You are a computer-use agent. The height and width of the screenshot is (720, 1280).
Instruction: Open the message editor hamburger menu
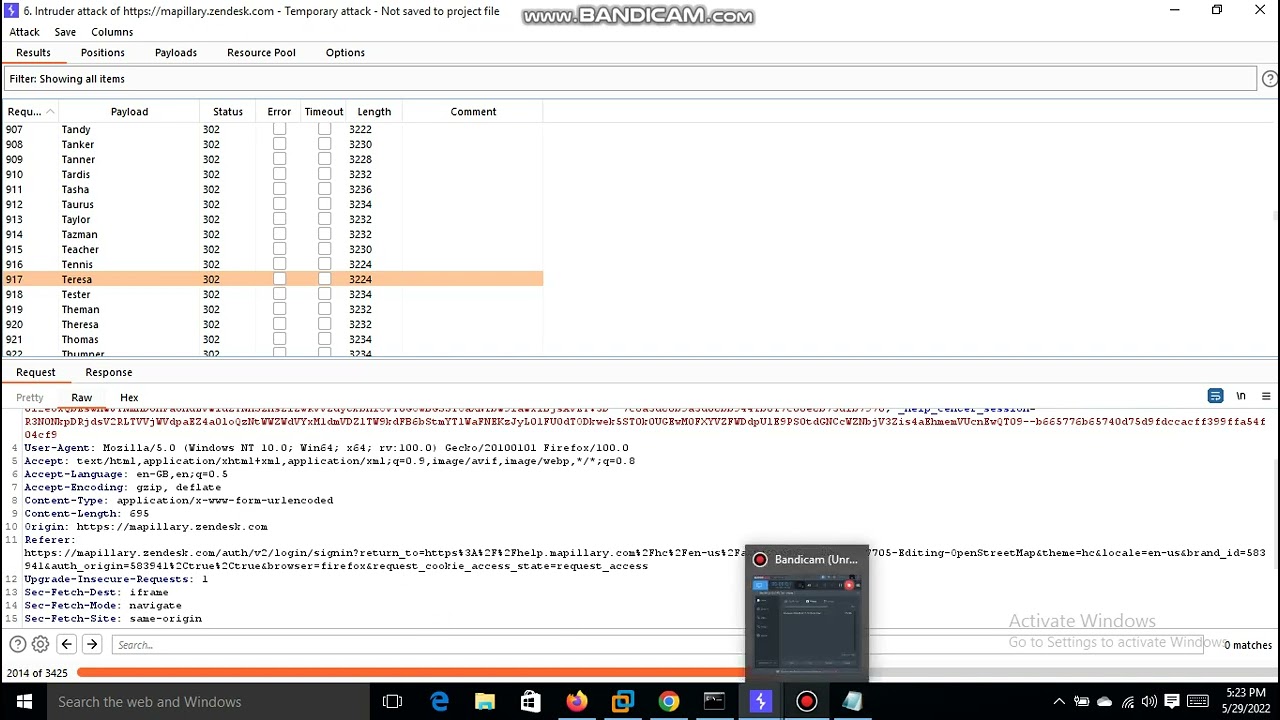1266,396
